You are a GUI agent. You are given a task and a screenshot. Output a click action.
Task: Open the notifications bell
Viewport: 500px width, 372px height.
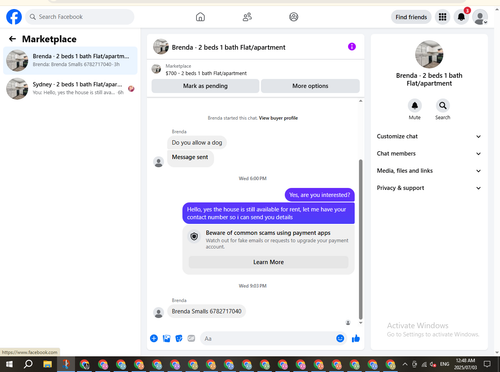point(461,17)
